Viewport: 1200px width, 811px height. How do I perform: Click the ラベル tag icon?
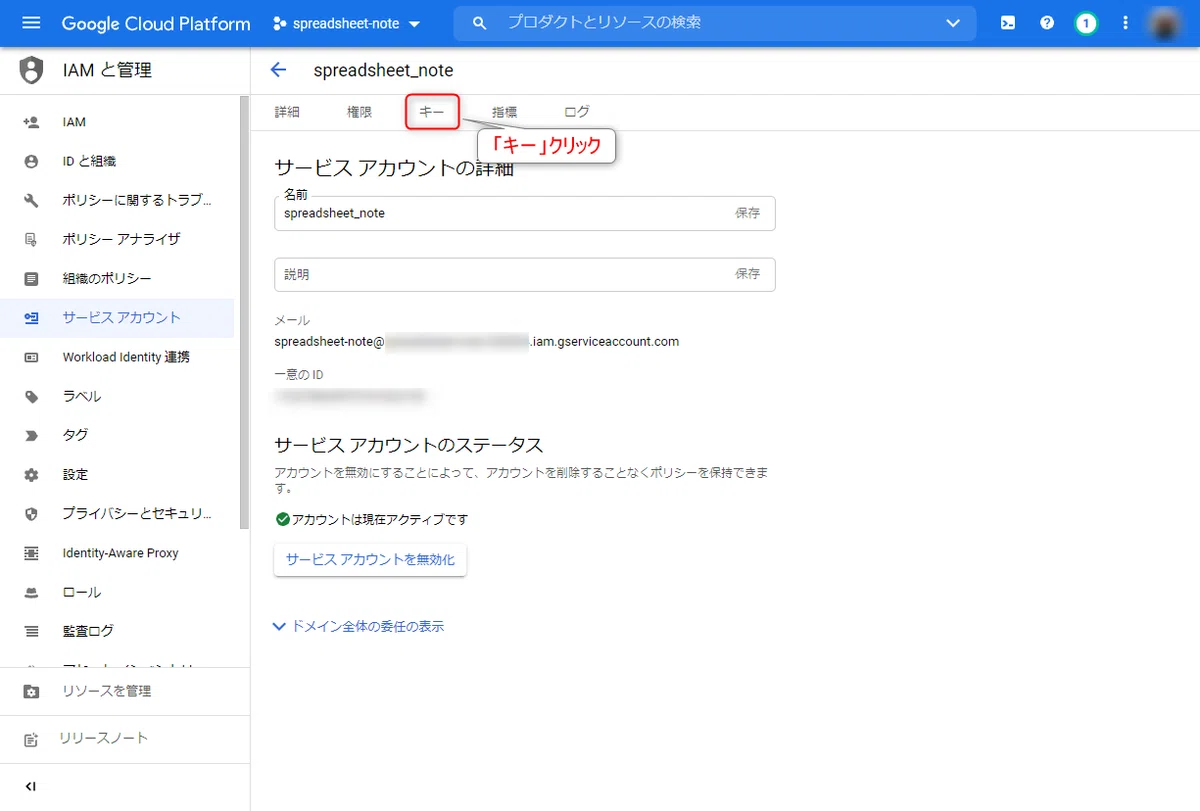[x=31, y=396]
